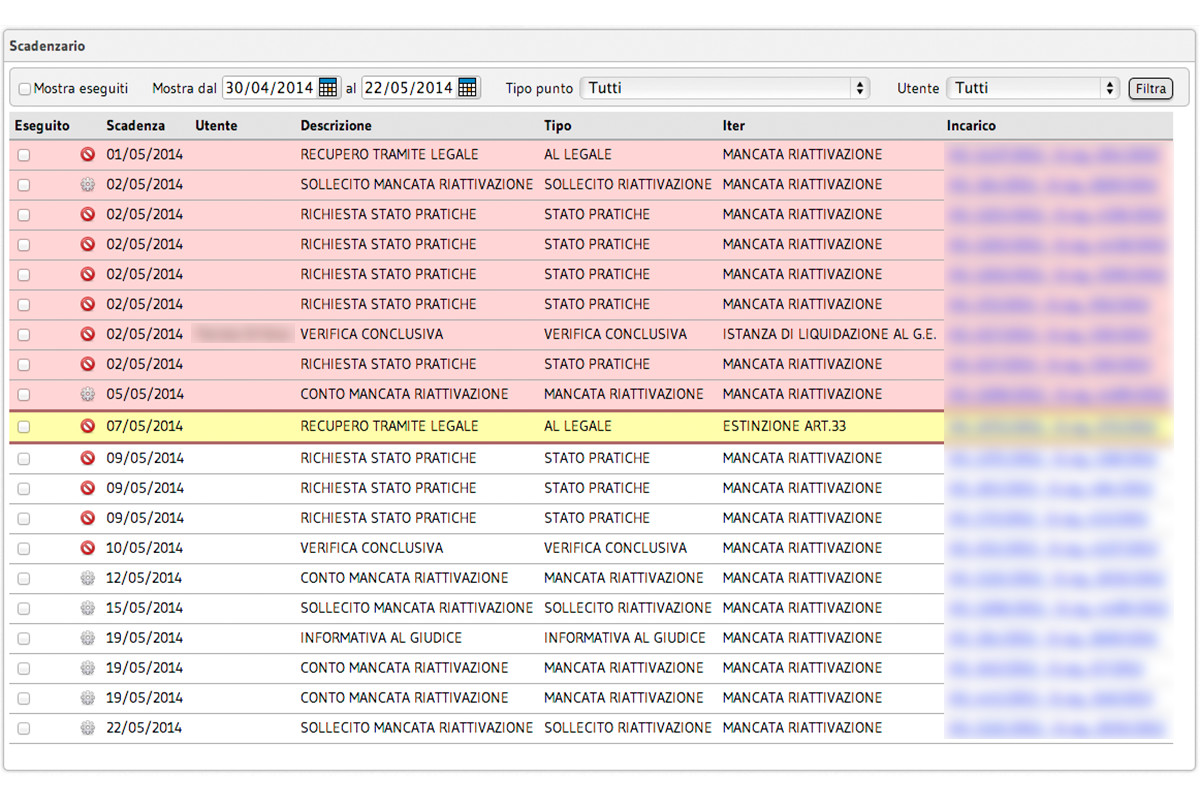
Task: Click the Filtra button
Action: [1151, 89]
